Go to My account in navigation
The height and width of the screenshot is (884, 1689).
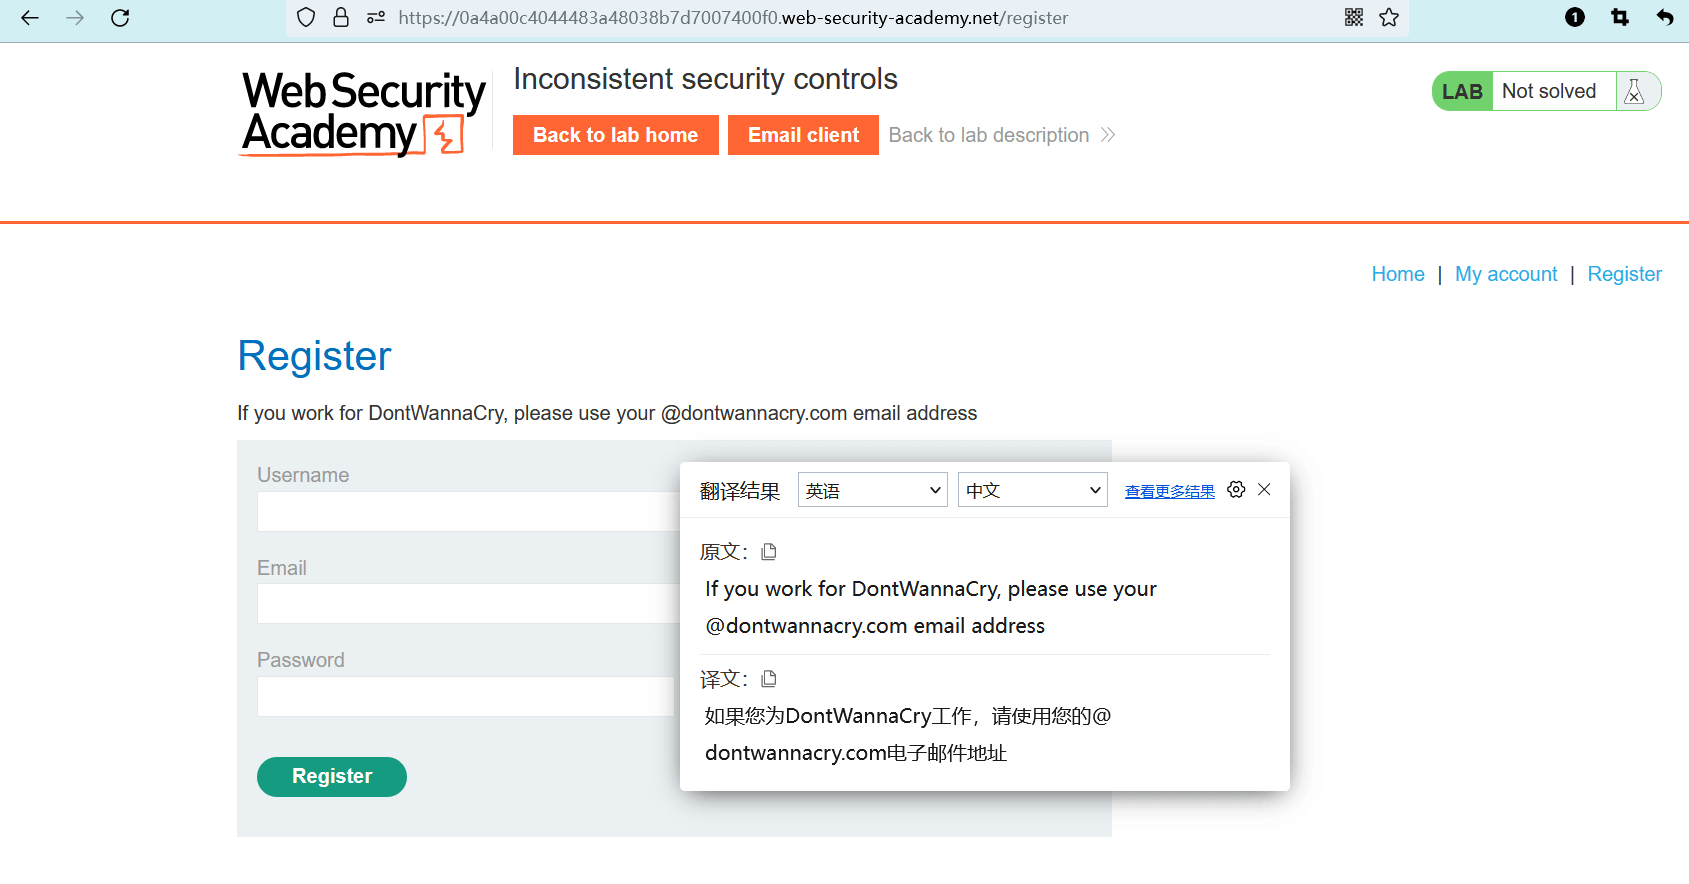coord(1506,274)
